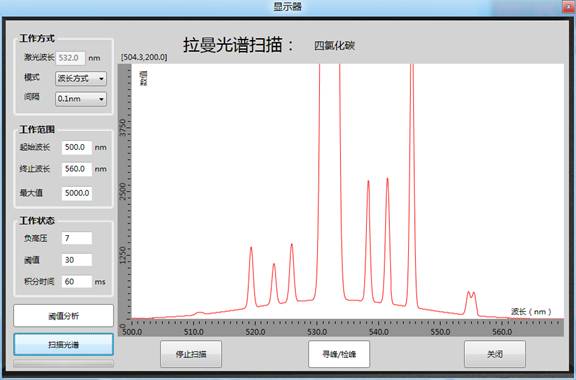Screen dimensions: 576x380
Task: Click the 550.0 x-axis tick label
Action: 440,332
